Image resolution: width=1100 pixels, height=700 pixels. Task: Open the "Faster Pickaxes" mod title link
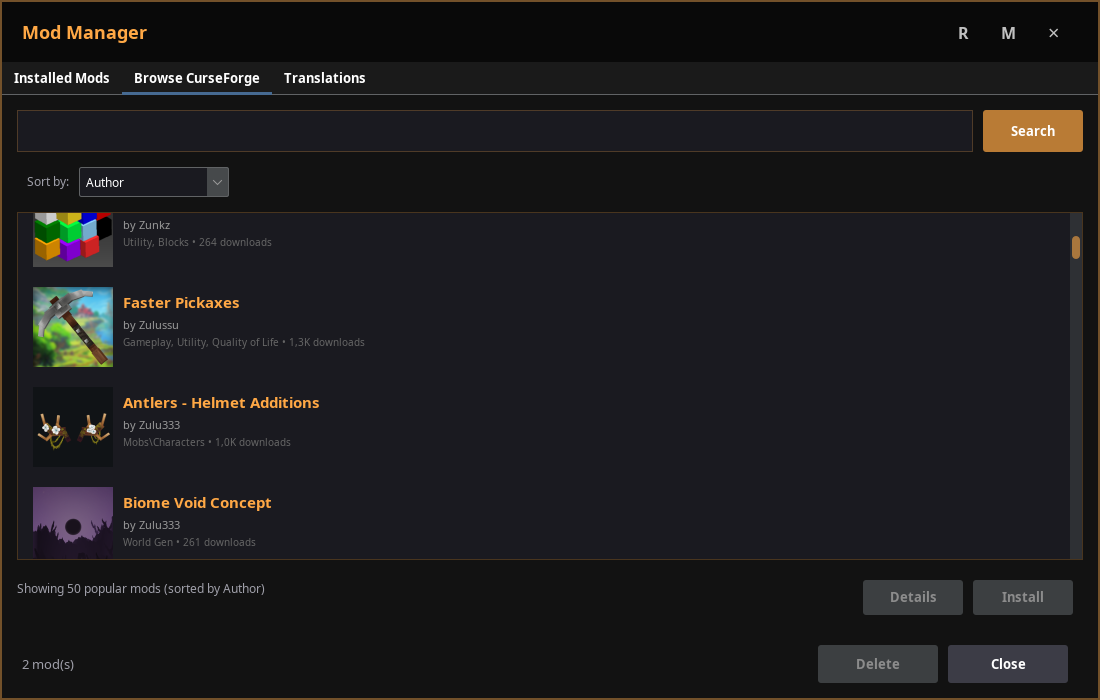pos(181,303)
